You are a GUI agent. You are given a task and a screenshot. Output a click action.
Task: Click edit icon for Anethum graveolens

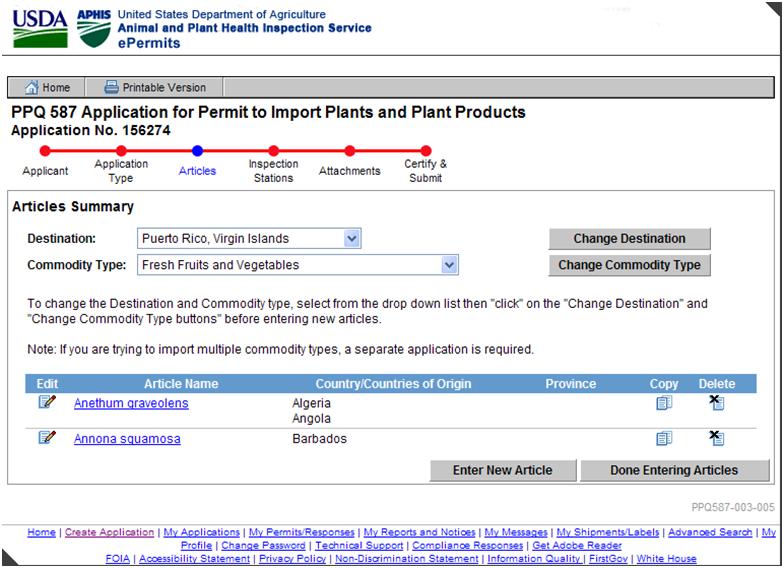pyautogui.click(x=47, y=403)
